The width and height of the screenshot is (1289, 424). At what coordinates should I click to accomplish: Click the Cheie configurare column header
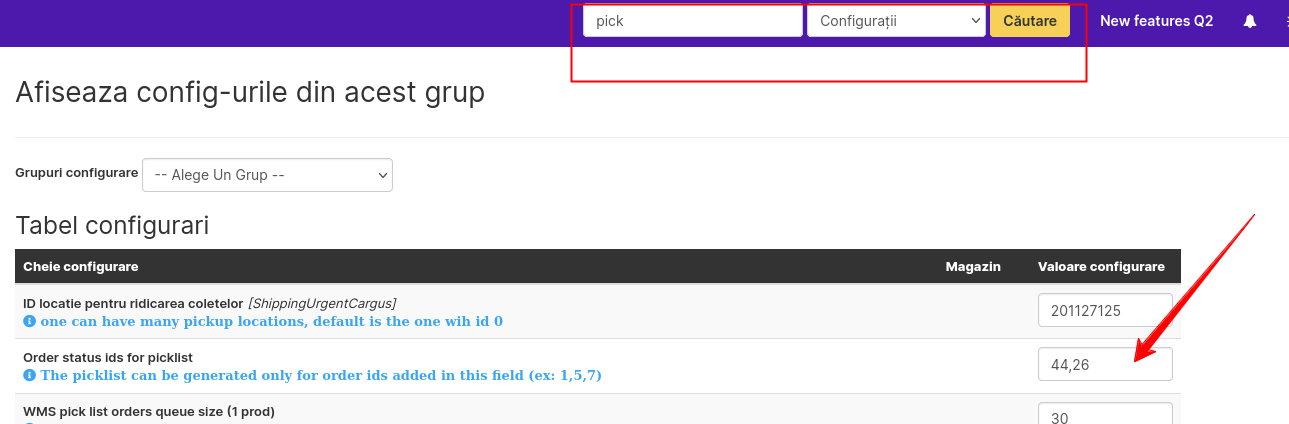click(x=81, y=267)
